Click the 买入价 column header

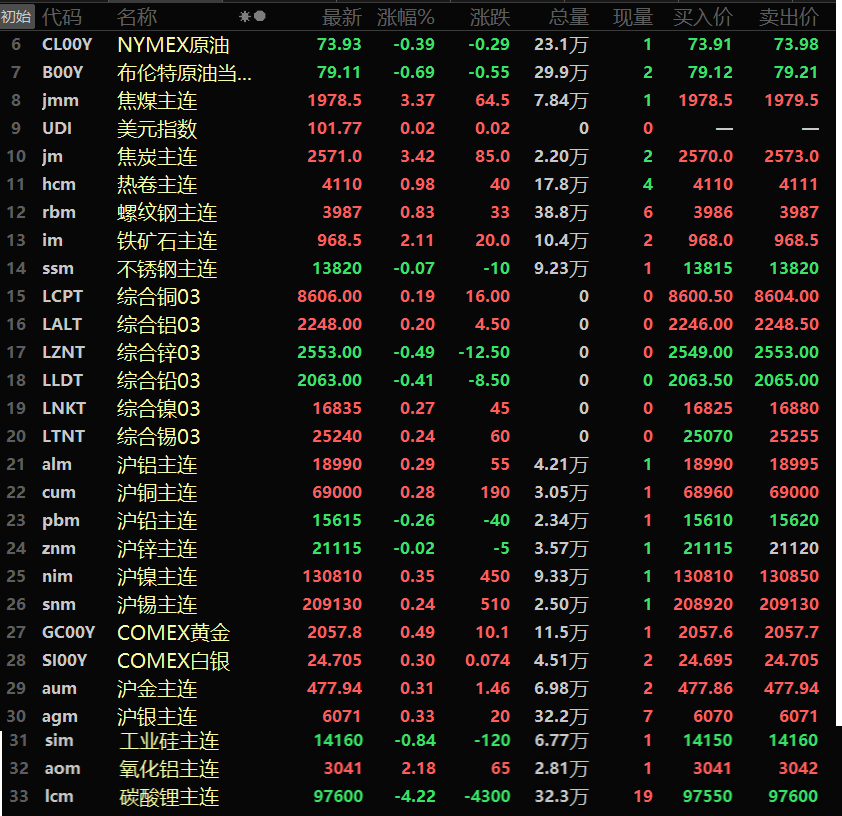click(702, 17)
